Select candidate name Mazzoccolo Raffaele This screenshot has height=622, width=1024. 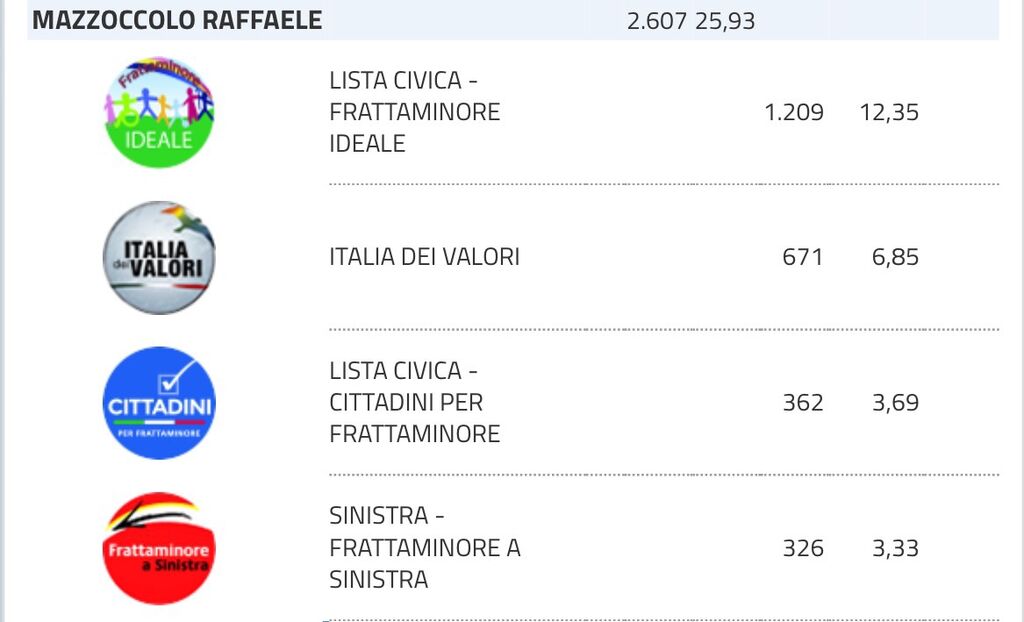[x=177, y=21]
